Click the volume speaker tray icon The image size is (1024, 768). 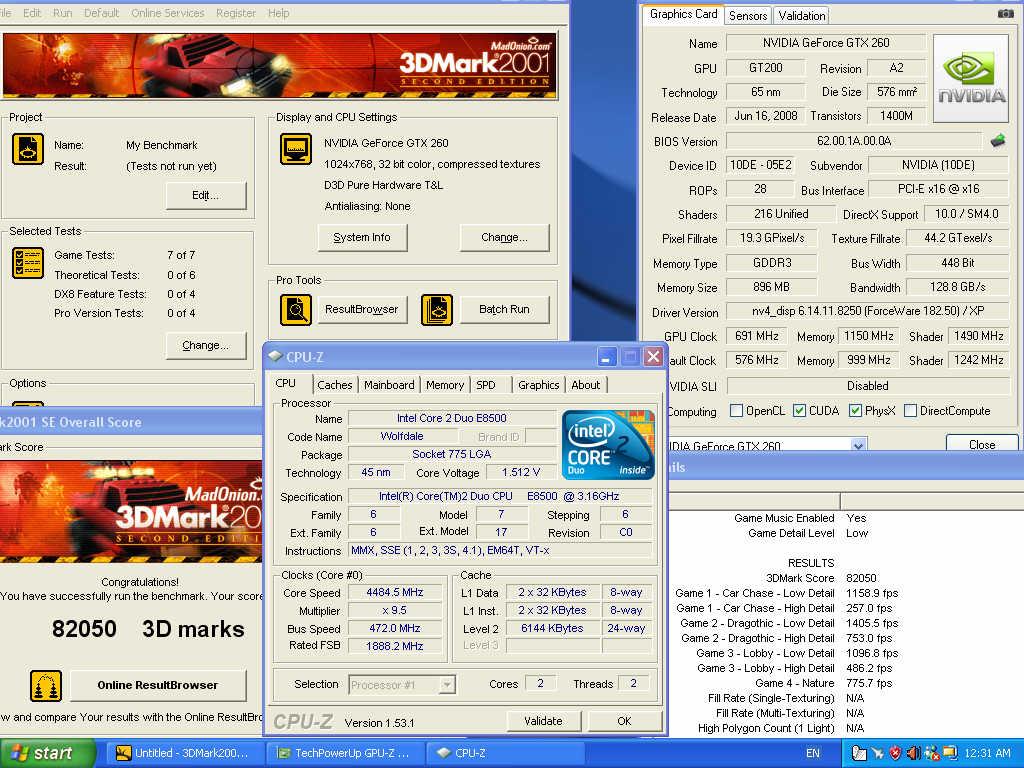coord(914,753)
